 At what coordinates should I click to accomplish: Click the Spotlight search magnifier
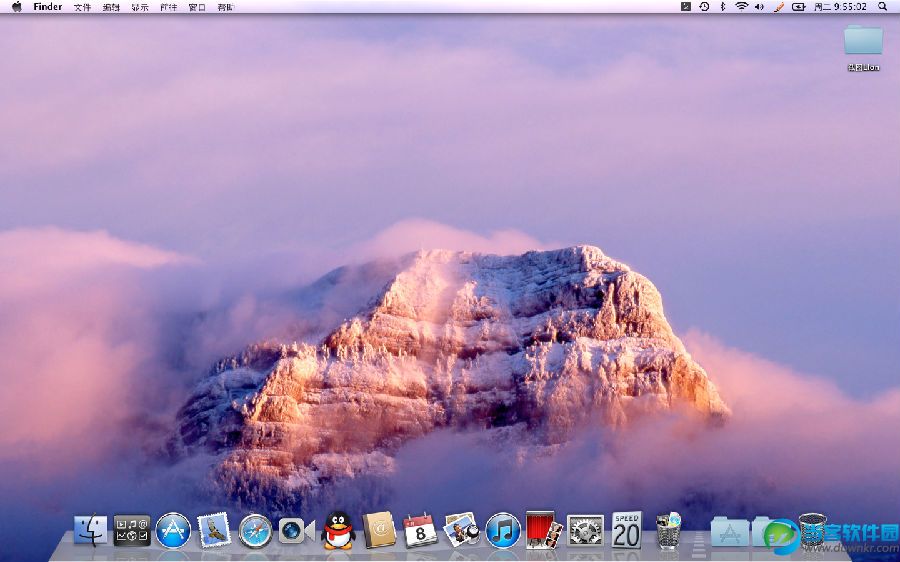(x=882, y=7)
